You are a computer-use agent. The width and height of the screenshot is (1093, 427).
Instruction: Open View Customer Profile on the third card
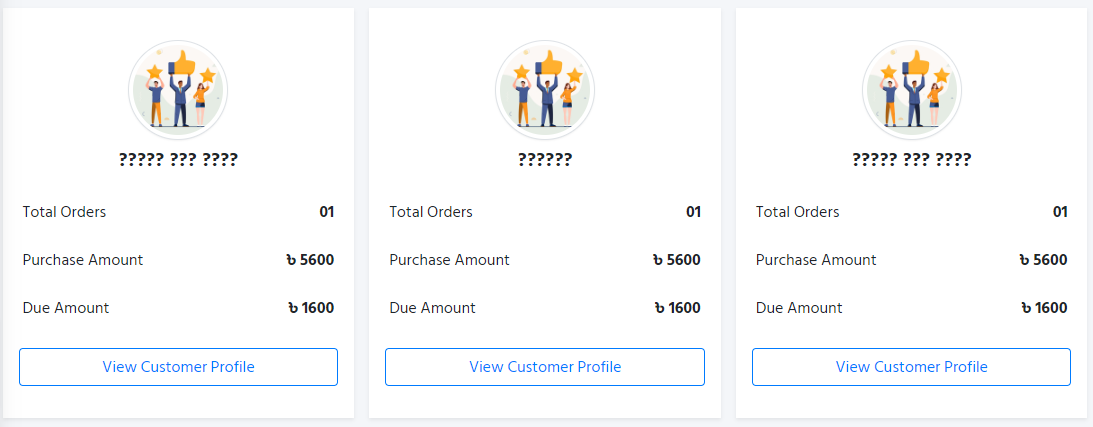[911, 367]
